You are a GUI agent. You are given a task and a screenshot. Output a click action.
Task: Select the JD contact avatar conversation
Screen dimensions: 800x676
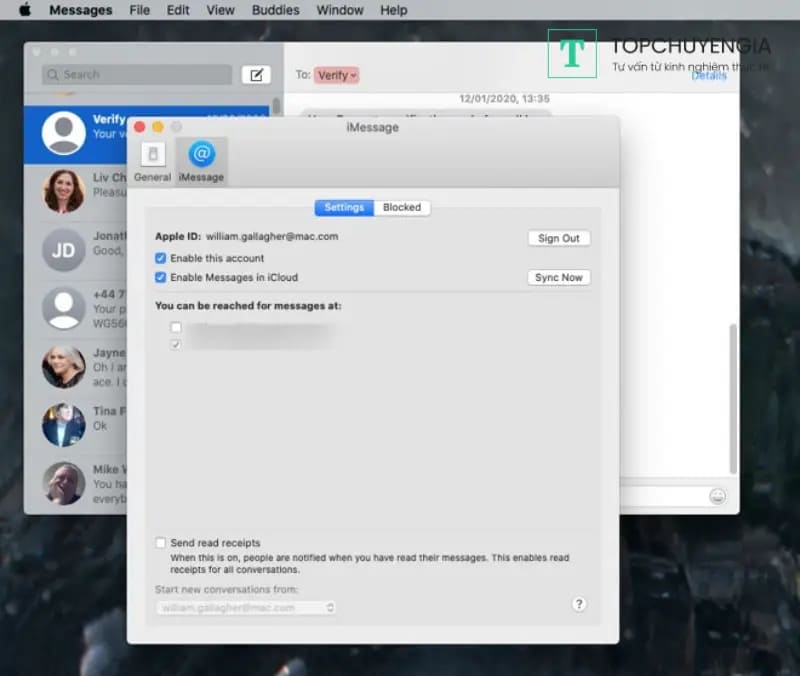click(x=63, y=250)
